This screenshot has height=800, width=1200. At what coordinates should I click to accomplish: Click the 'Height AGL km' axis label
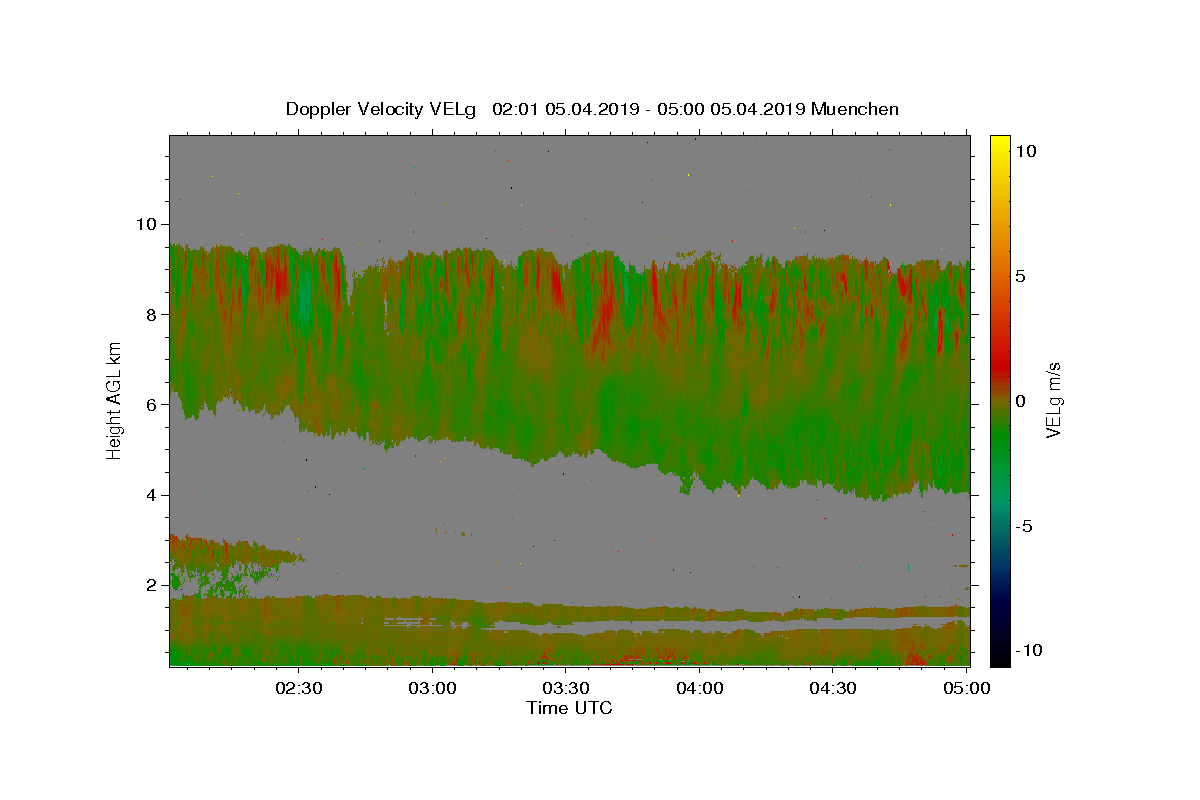pyautogui.click(x=115, y=400)
